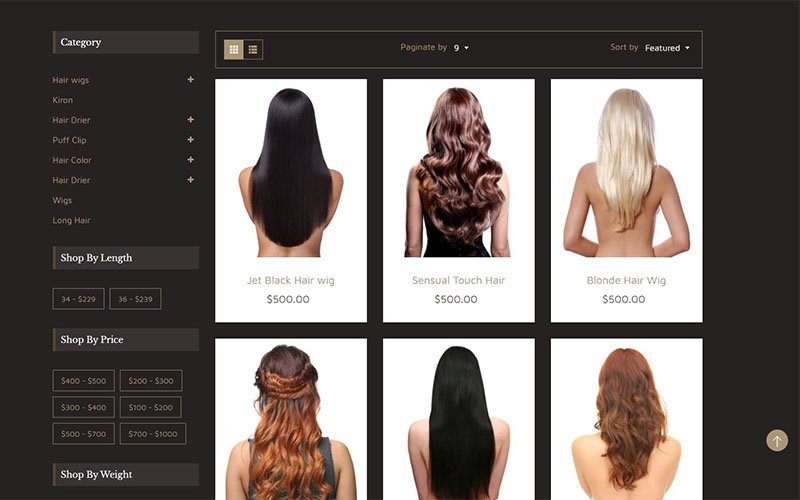This screenshot has height=500, width=800.
Task: Click the Jet Black Hair wig title
Action: 291,281
